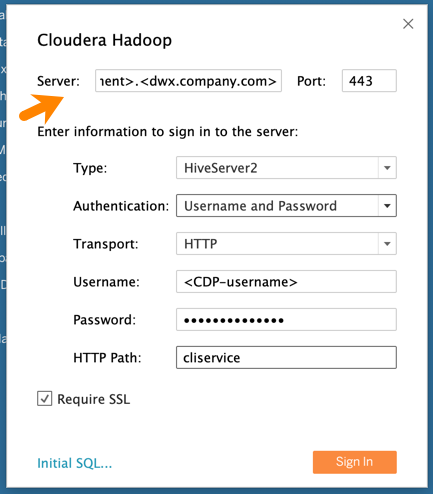Click the Cloudera Hadoop dialog title
Viewport: 433px width, 494px height.
104,40
